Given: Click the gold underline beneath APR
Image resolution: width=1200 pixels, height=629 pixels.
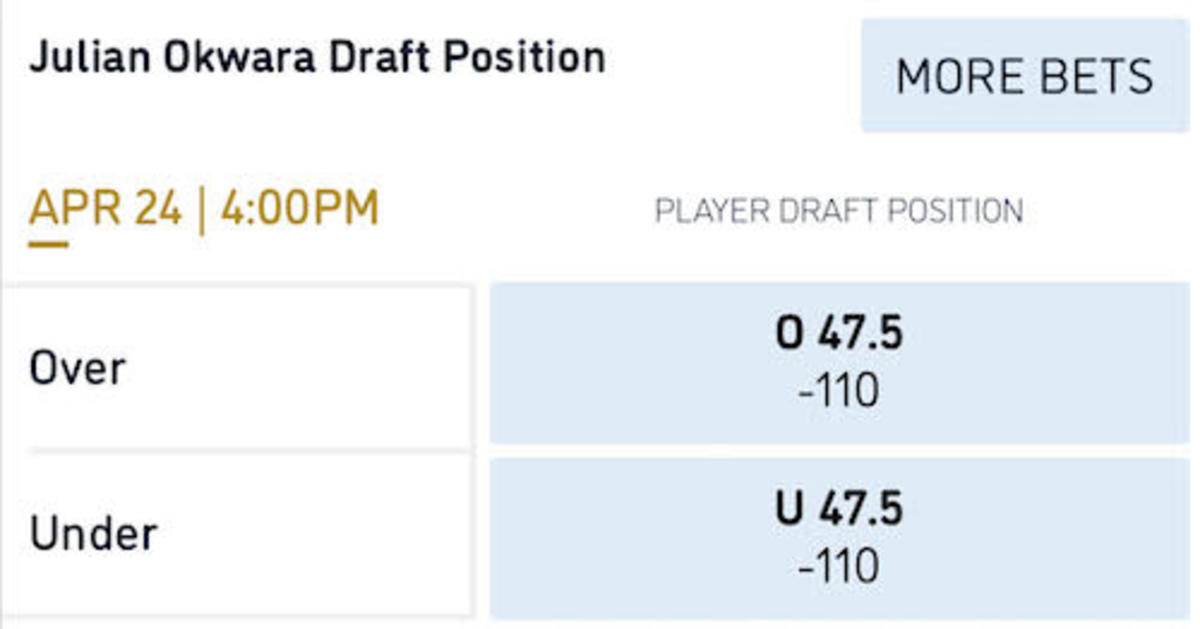Looking at the screenshot, I should click(49, 241).
